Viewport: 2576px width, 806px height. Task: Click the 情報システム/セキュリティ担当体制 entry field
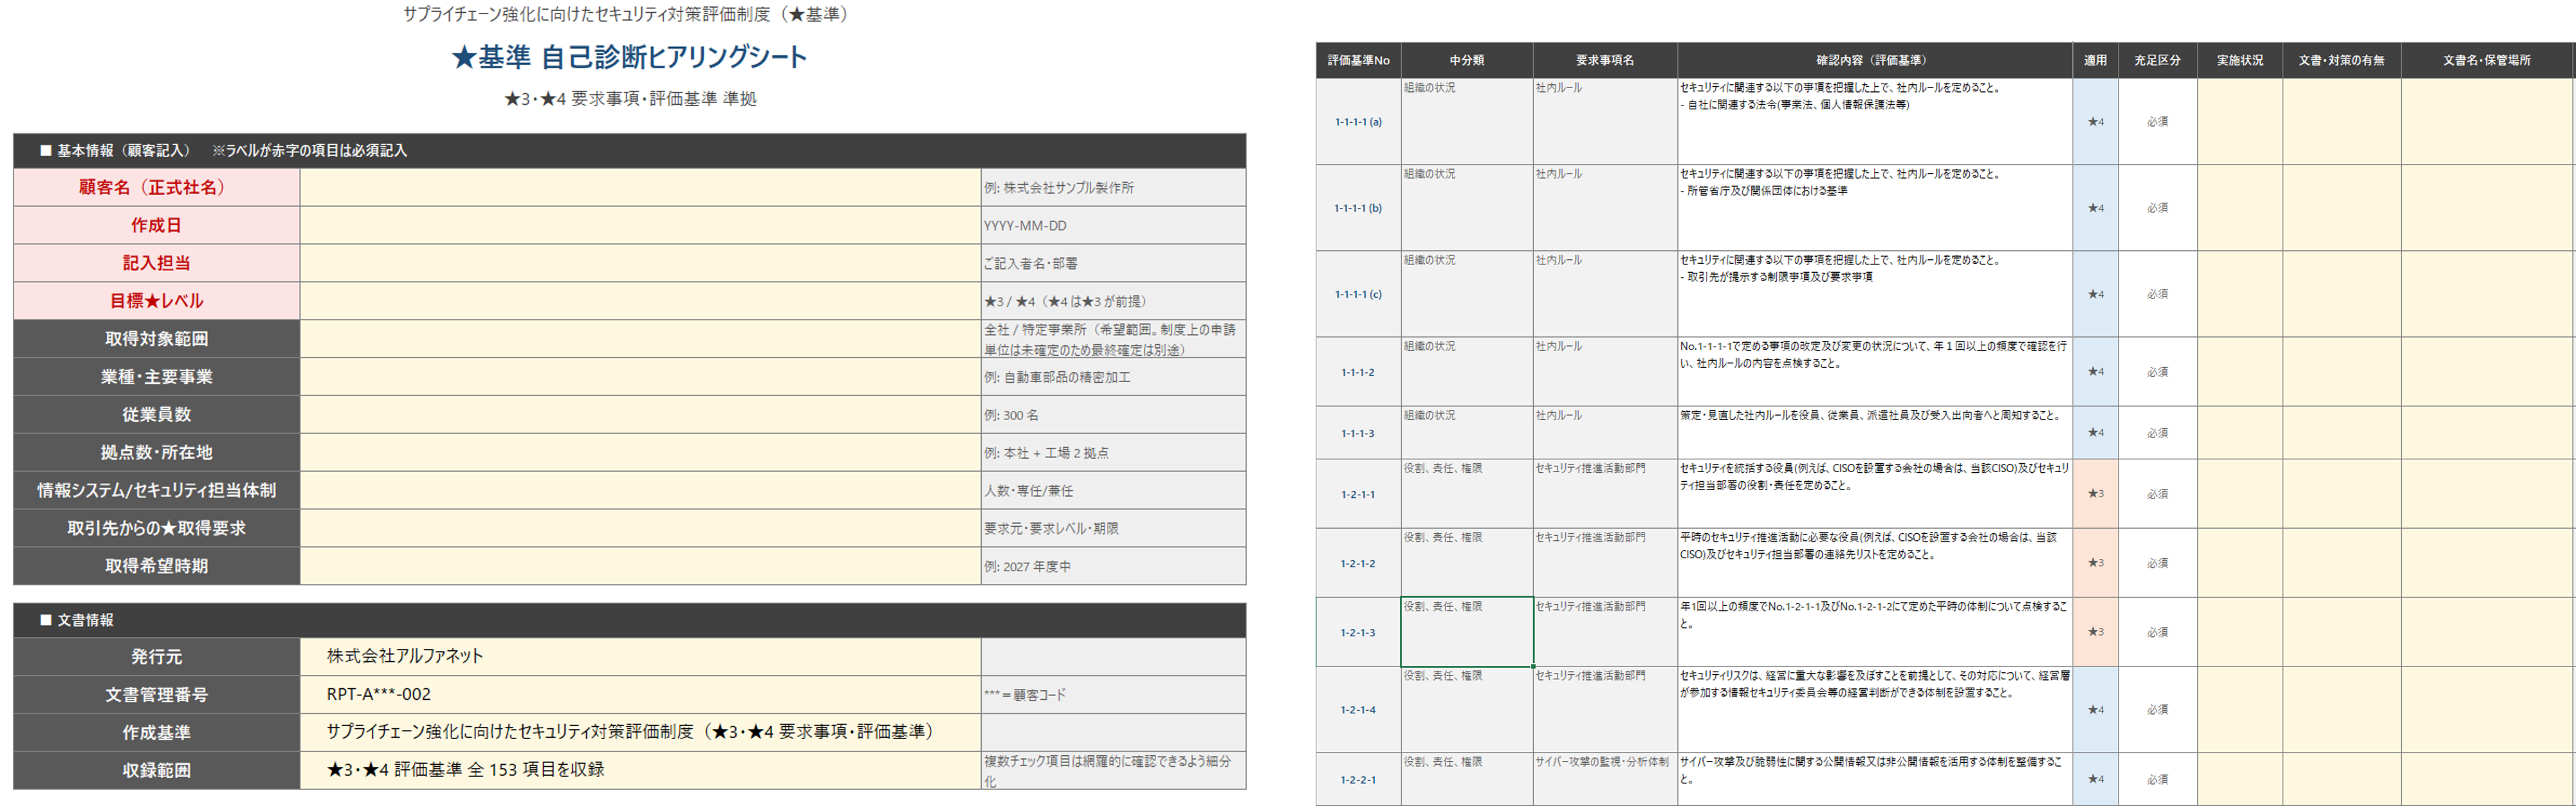pos(640,490)
